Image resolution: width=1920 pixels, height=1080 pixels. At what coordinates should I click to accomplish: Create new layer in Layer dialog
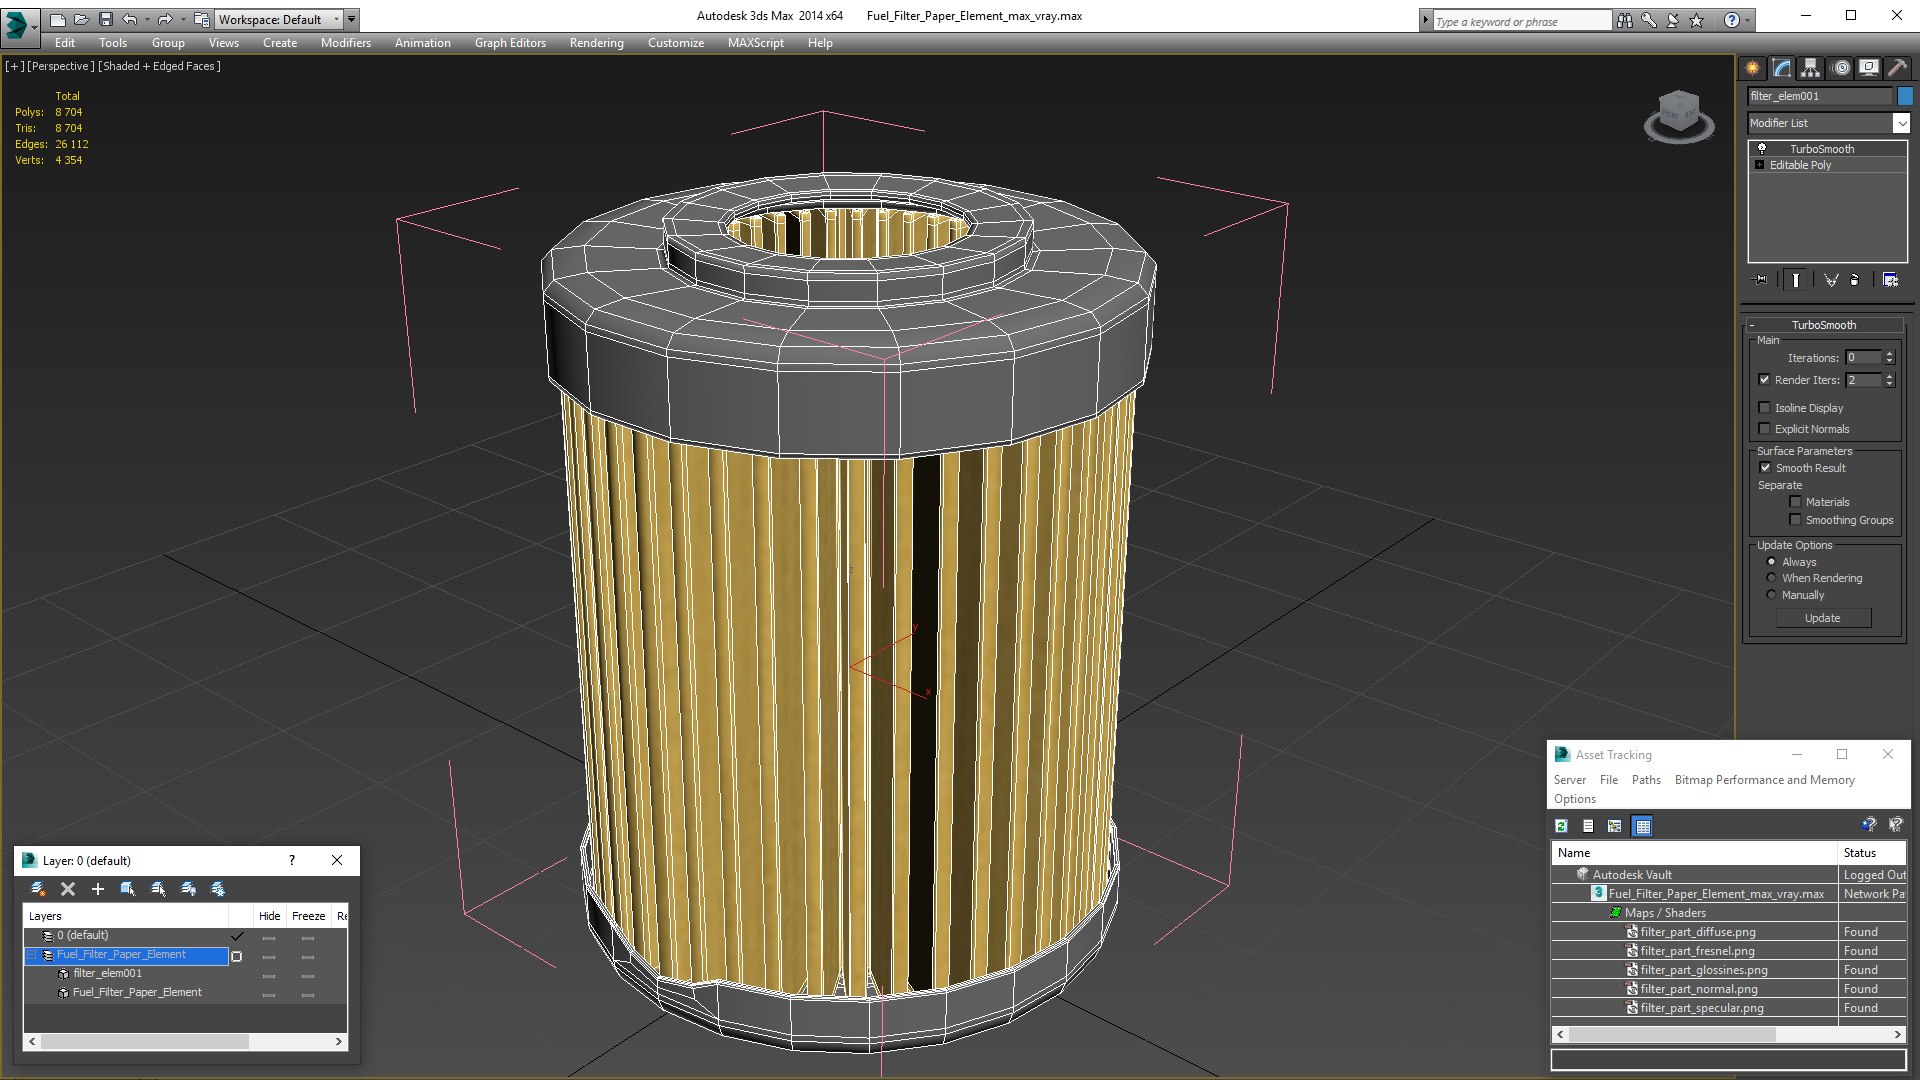pos(38,889)
